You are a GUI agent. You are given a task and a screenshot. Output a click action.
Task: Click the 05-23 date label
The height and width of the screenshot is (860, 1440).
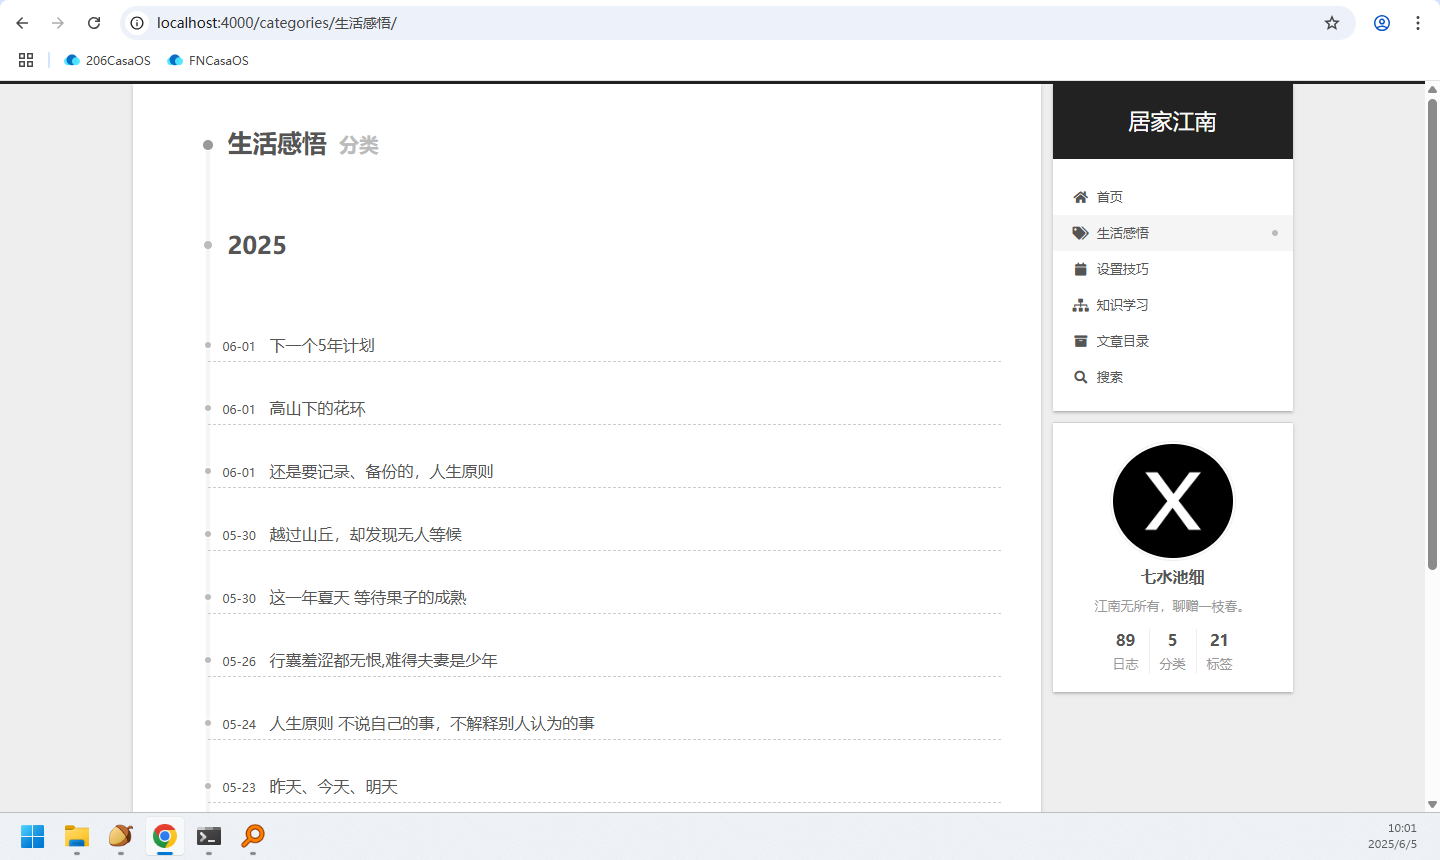(x=239, y=787)
